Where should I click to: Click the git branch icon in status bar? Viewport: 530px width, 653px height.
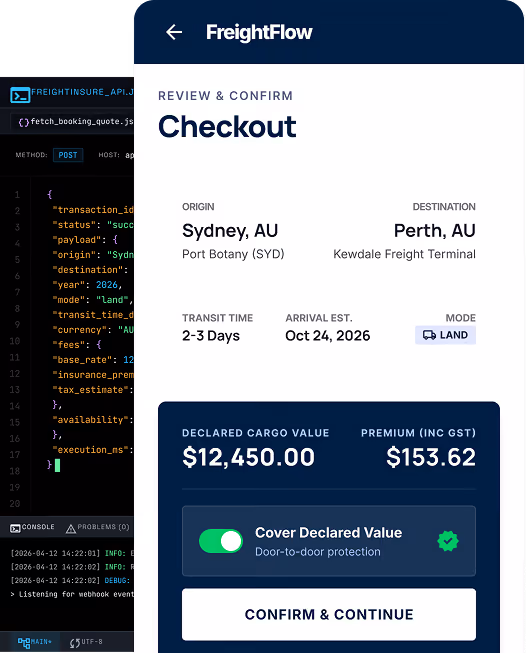[x=24, y=642]
